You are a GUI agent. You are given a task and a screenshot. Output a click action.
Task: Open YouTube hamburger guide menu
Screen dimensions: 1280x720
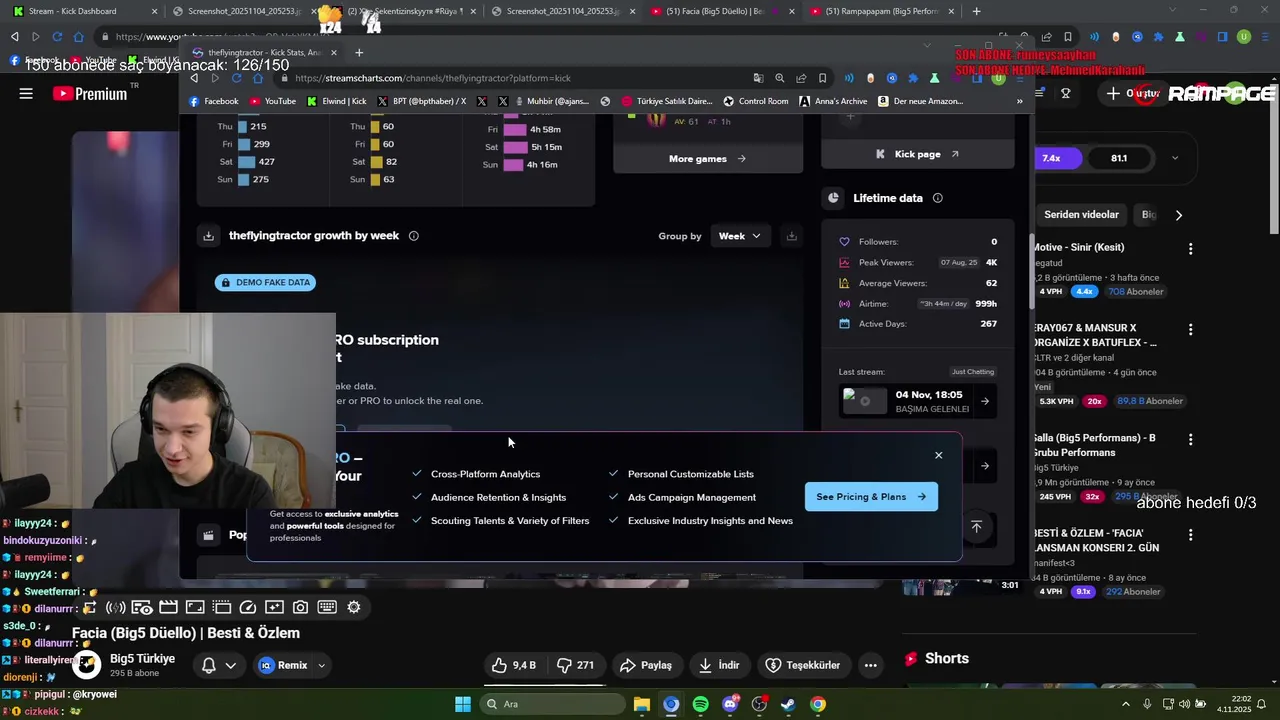click(x=26, y=94)
